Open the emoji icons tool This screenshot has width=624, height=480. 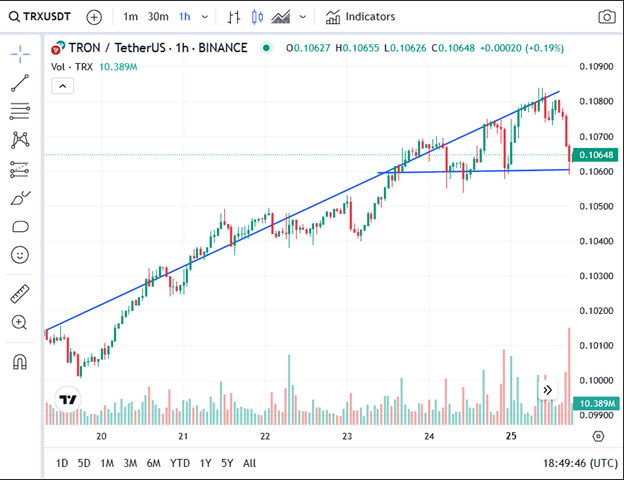point(20,254)
